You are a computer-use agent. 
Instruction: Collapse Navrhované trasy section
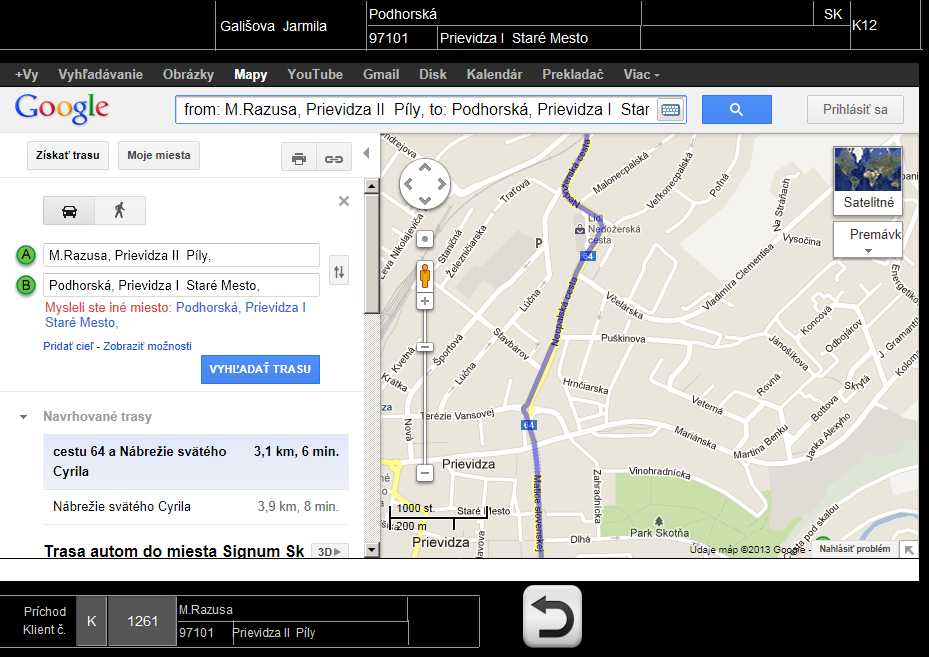[23, 417]
